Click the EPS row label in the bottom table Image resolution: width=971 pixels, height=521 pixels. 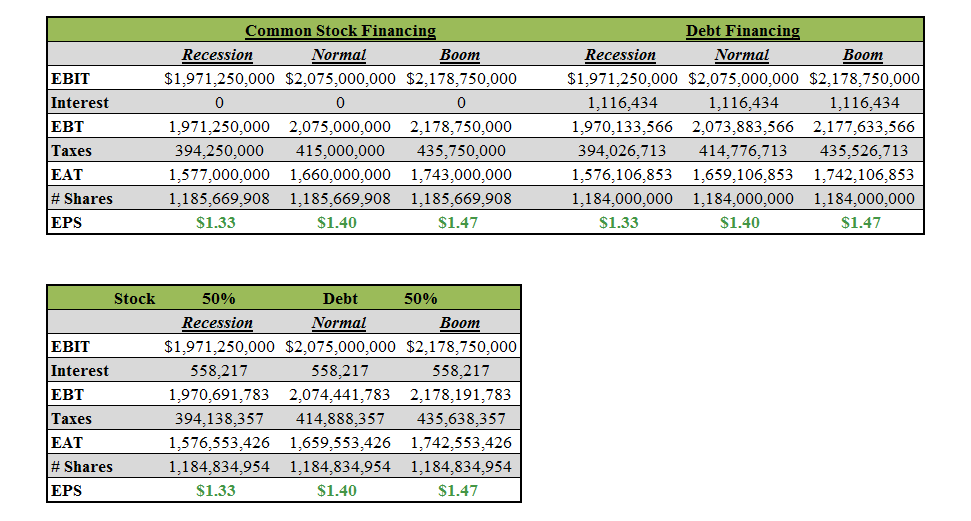point(66,491)
